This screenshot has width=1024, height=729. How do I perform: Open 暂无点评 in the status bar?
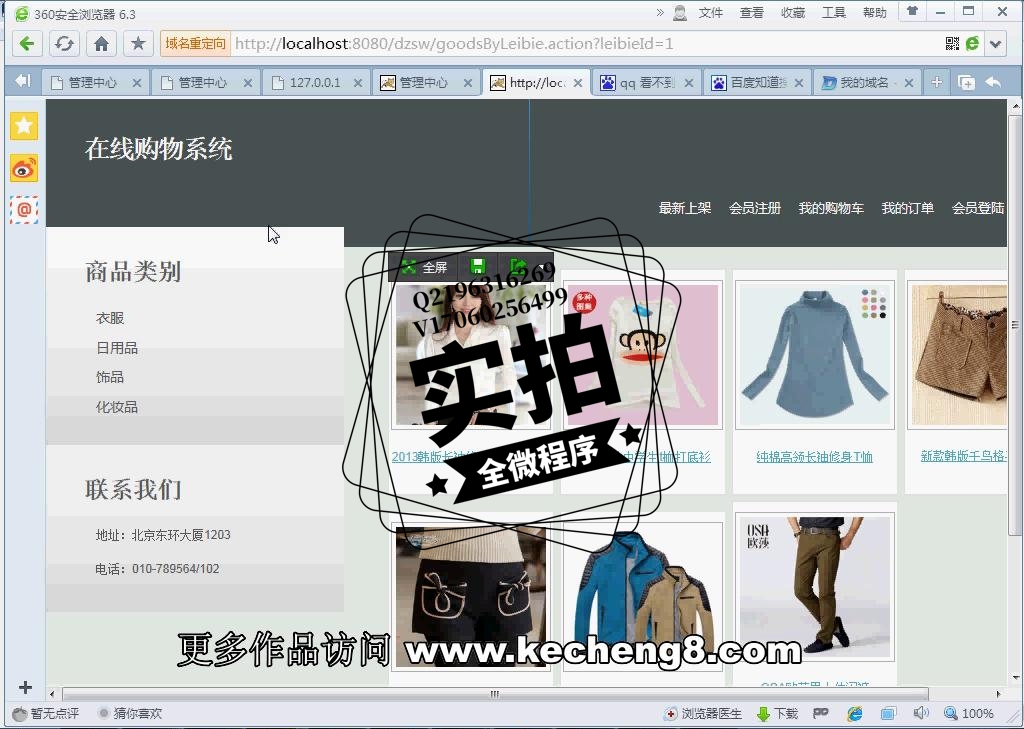pyautogui.click(x=46, y=713)
